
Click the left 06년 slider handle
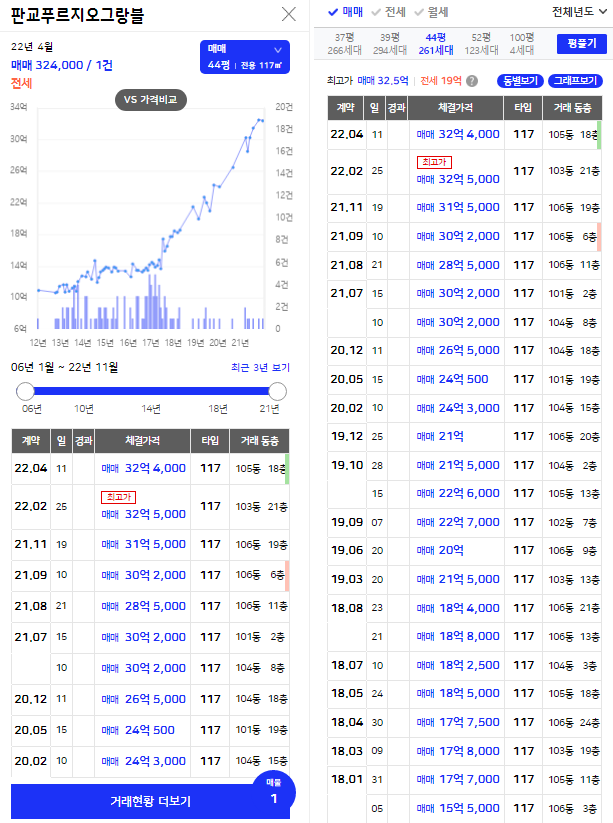25,391
